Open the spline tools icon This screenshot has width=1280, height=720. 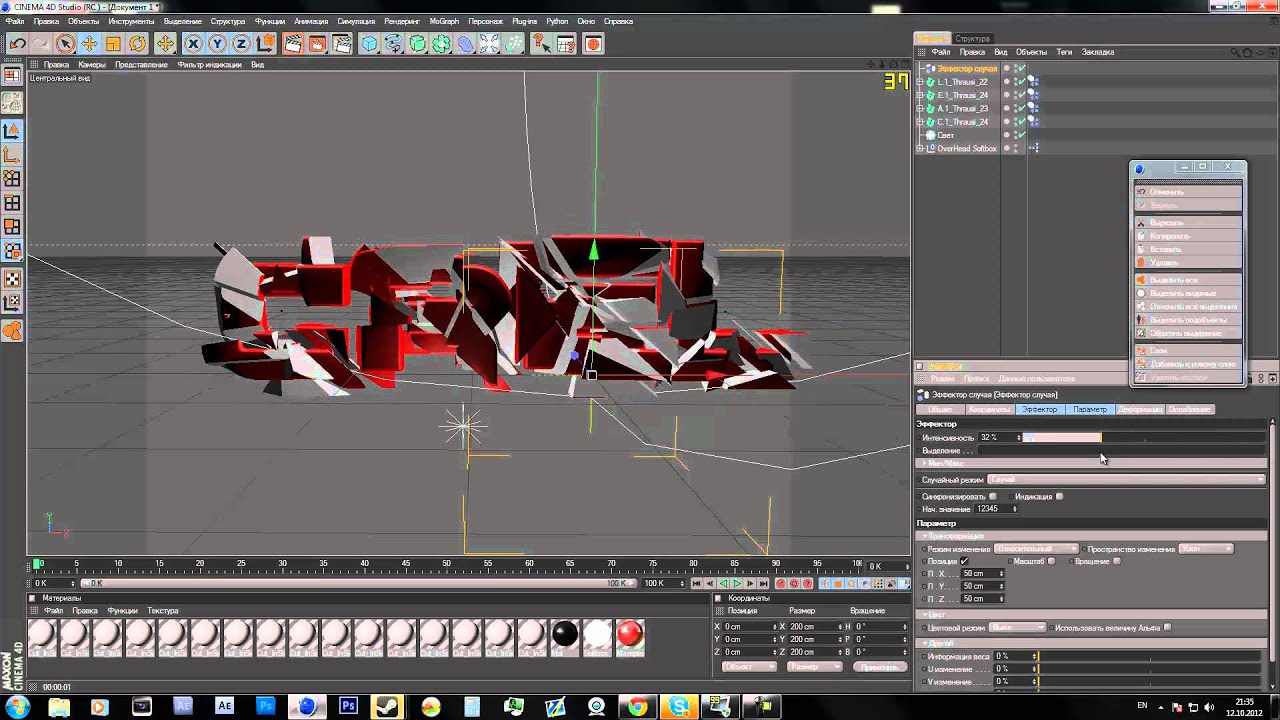coord(393,44)
